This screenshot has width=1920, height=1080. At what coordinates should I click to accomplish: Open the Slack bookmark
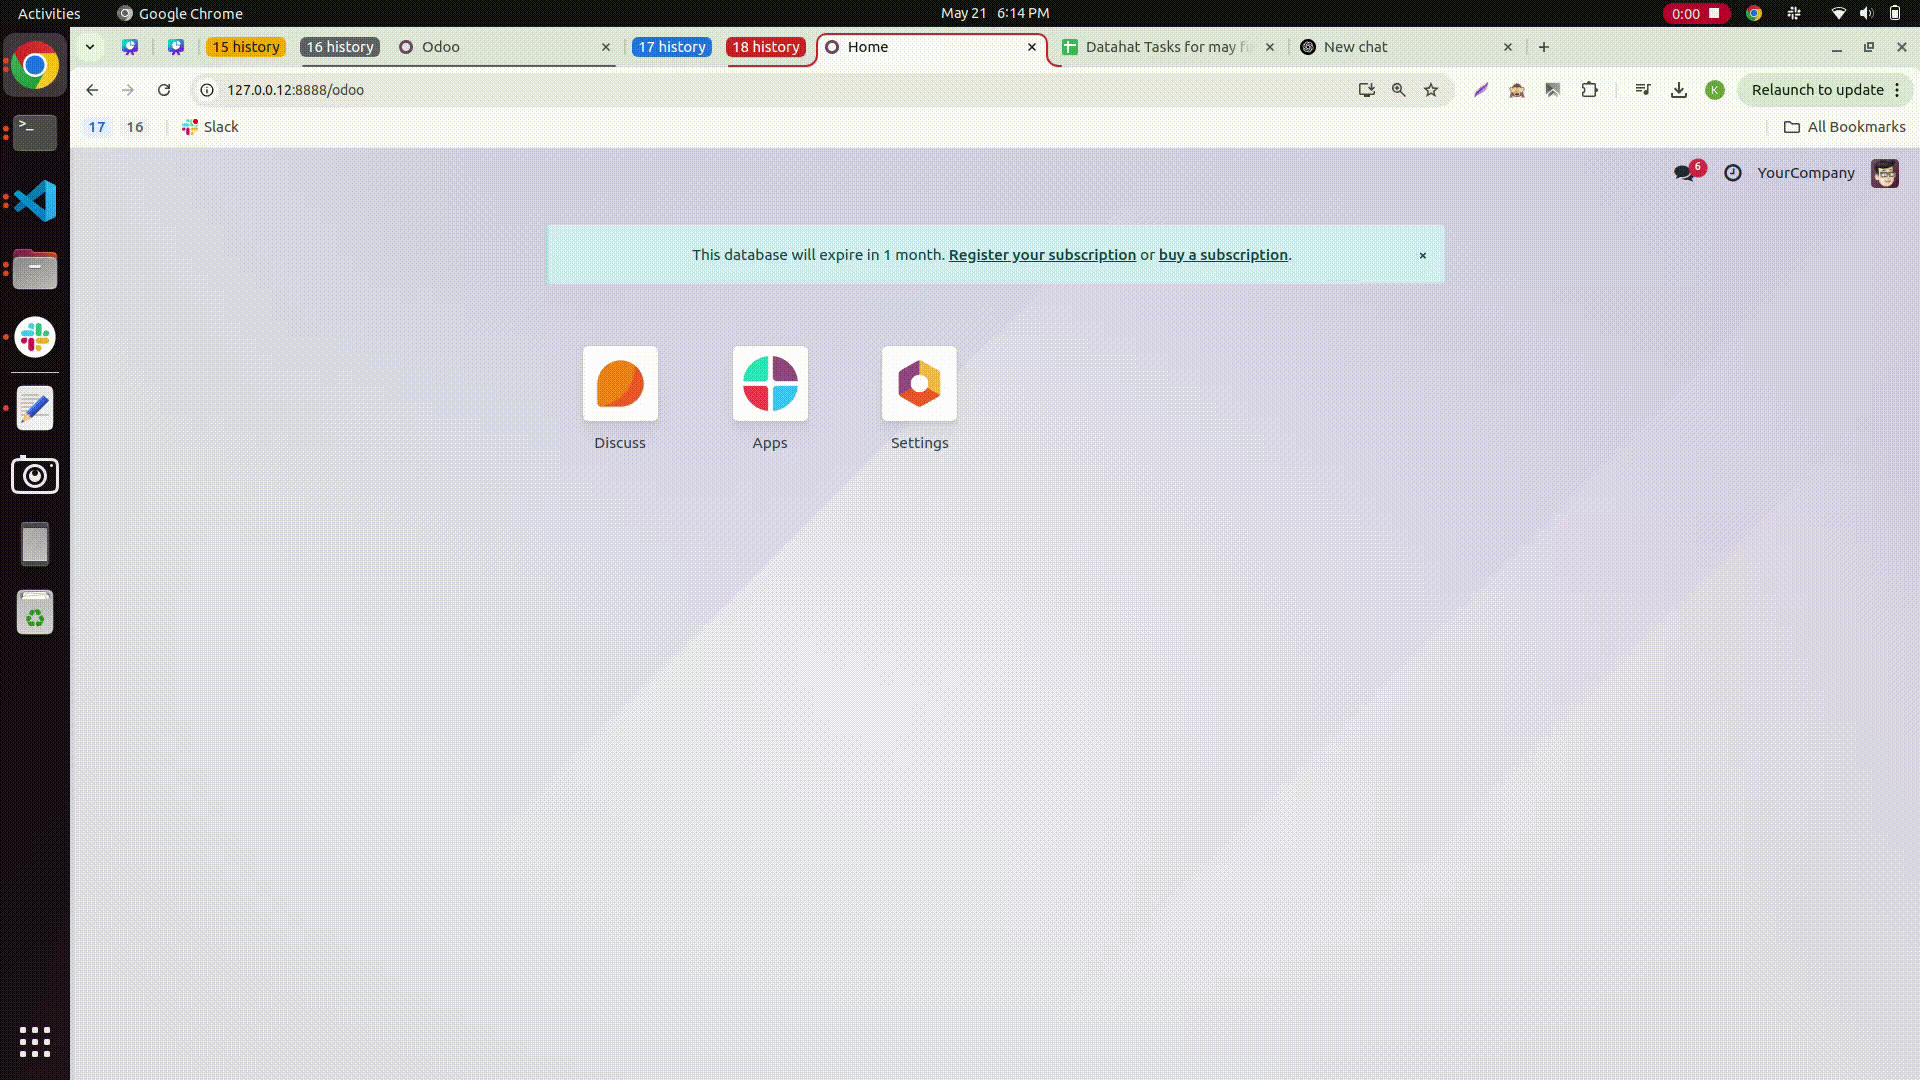tap(210, 127)
